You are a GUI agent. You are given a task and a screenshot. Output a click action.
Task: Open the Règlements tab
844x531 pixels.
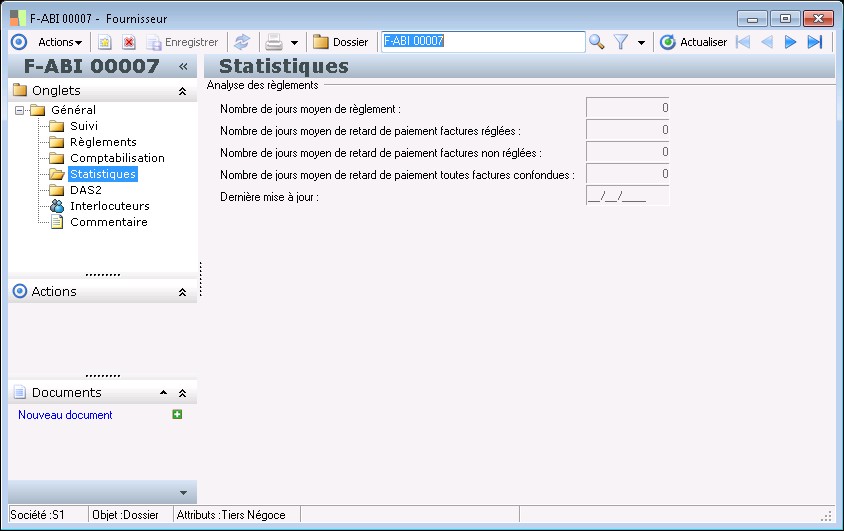103,142
